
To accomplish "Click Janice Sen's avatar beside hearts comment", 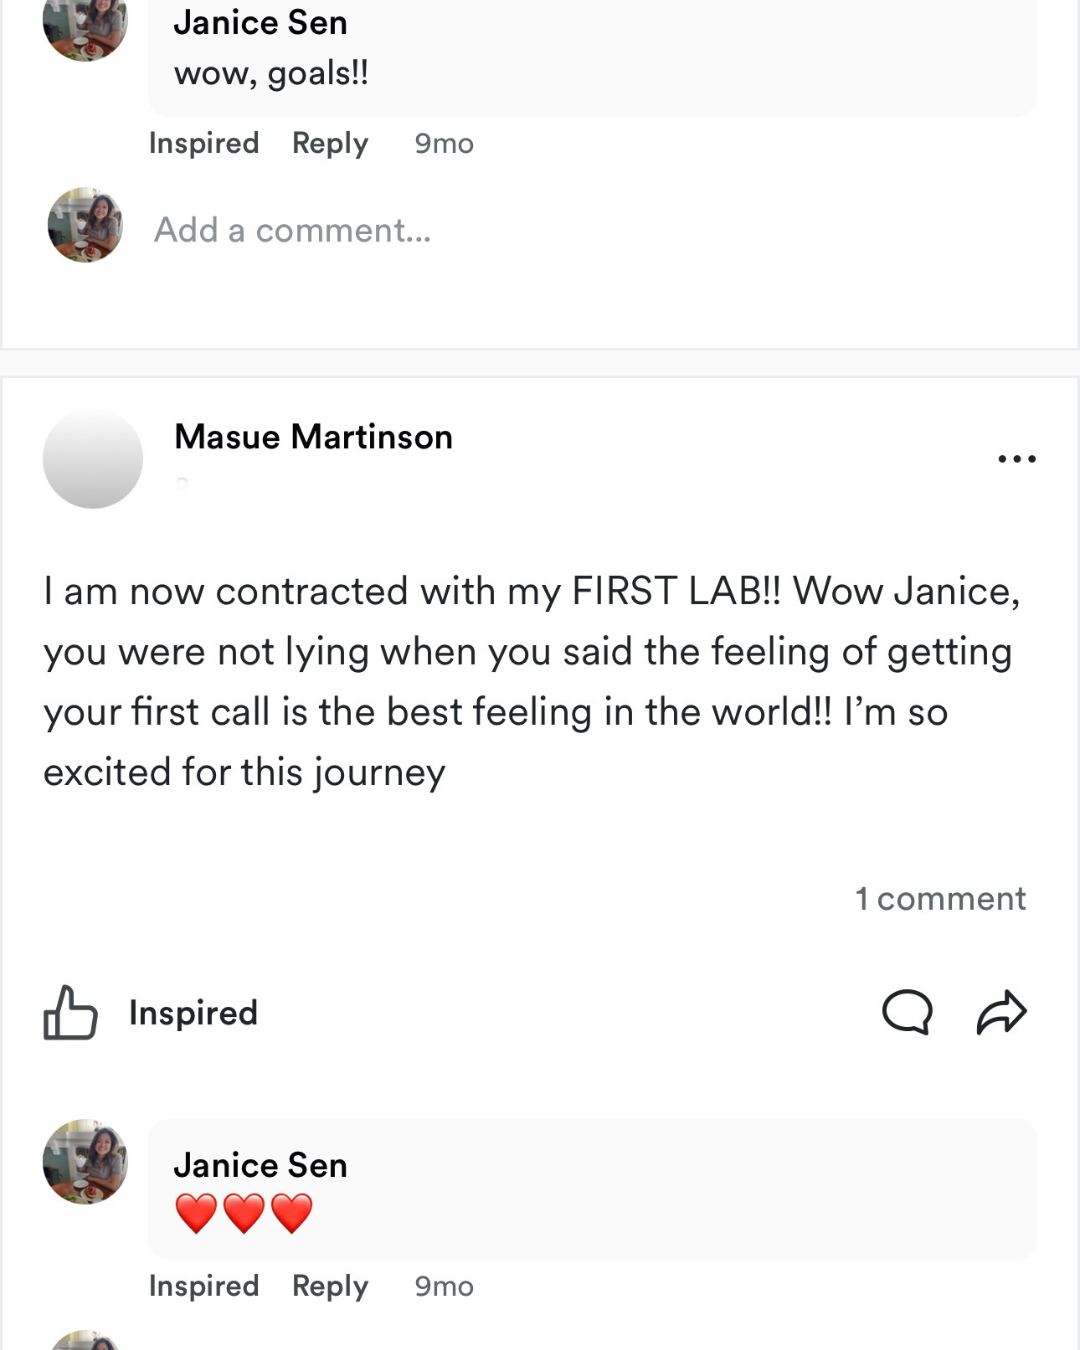I will pyautogui.click(x=86, y=1162).
